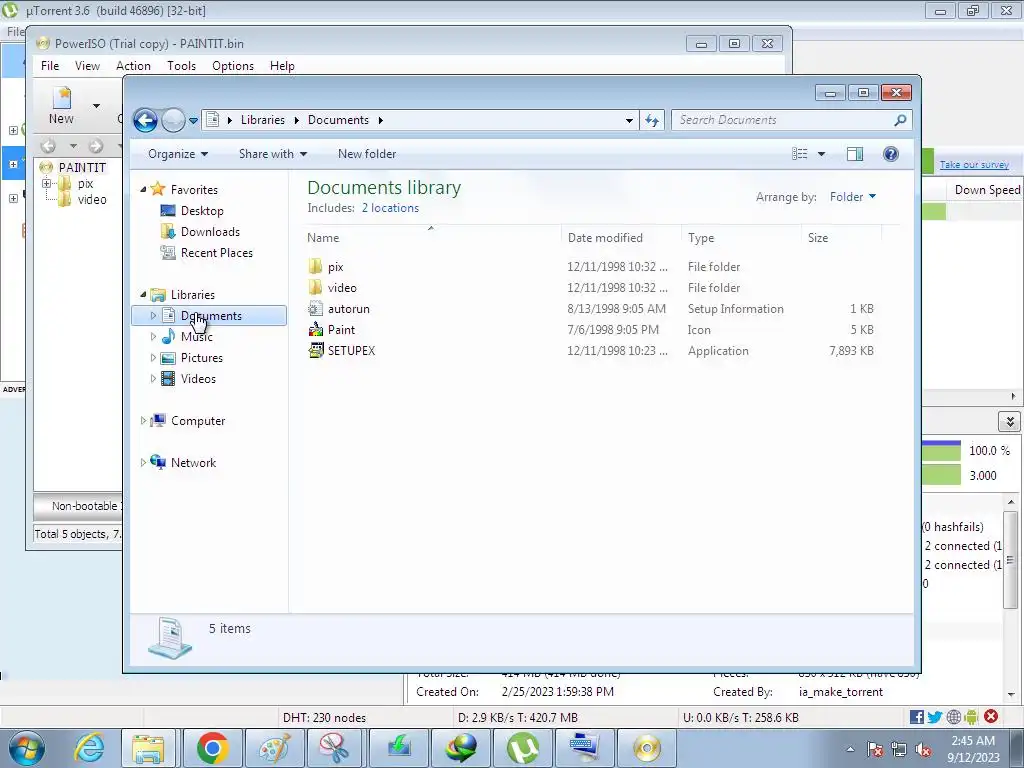
Task: Expand the Computer node
Action: tap(143, 421)
